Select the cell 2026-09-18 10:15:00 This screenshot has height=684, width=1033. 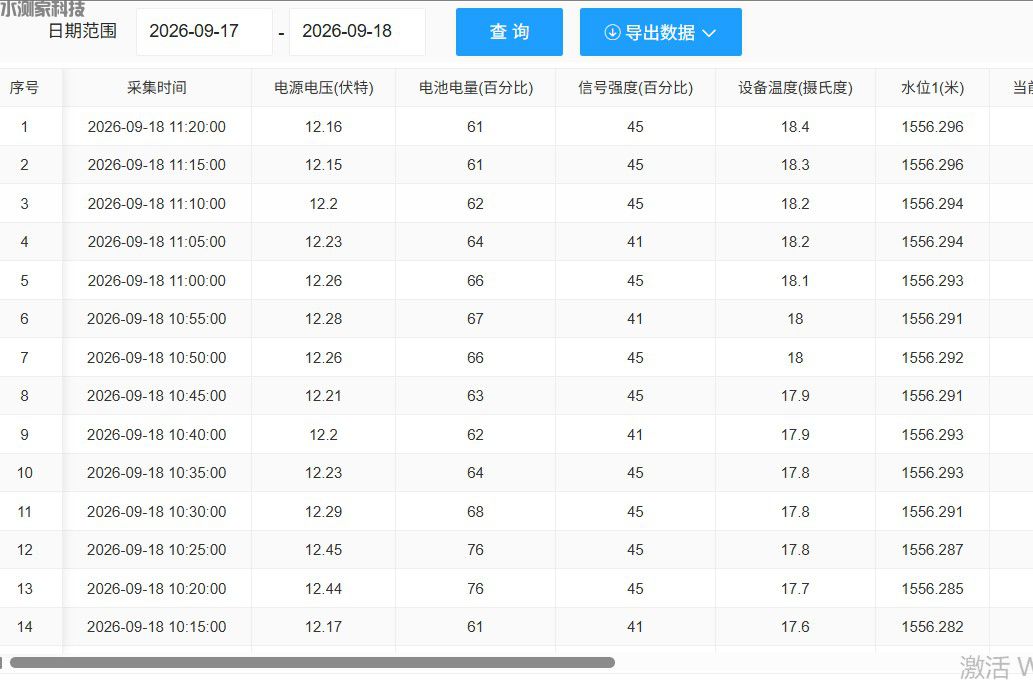click(x=157, y=627)
